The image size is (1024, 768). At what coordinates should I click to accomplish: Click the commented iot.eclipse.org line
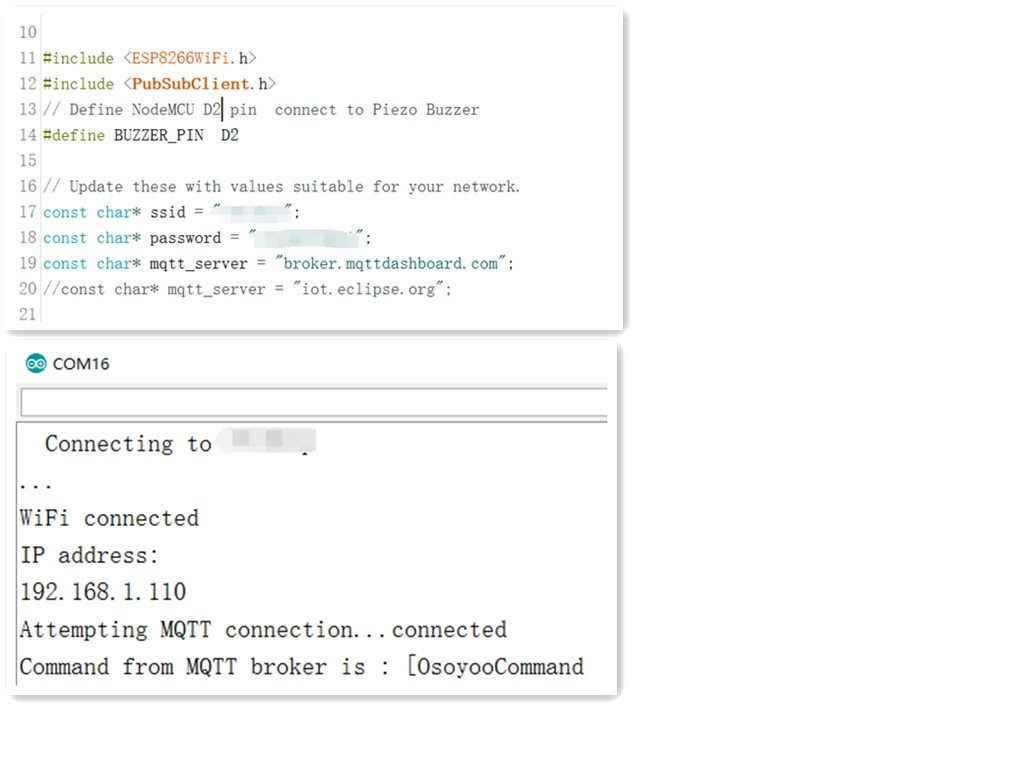click(x=248, y=289)
